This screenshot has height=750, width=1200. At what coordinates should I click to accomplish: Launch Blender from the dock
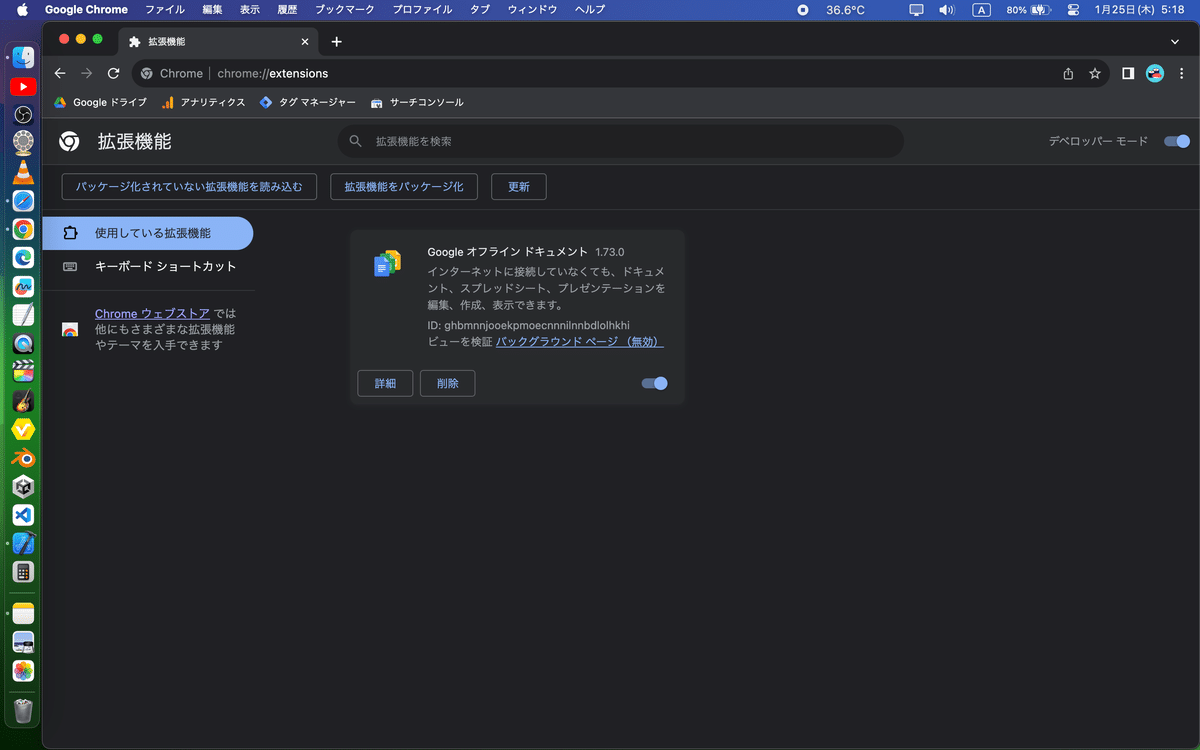click(24, 458)
